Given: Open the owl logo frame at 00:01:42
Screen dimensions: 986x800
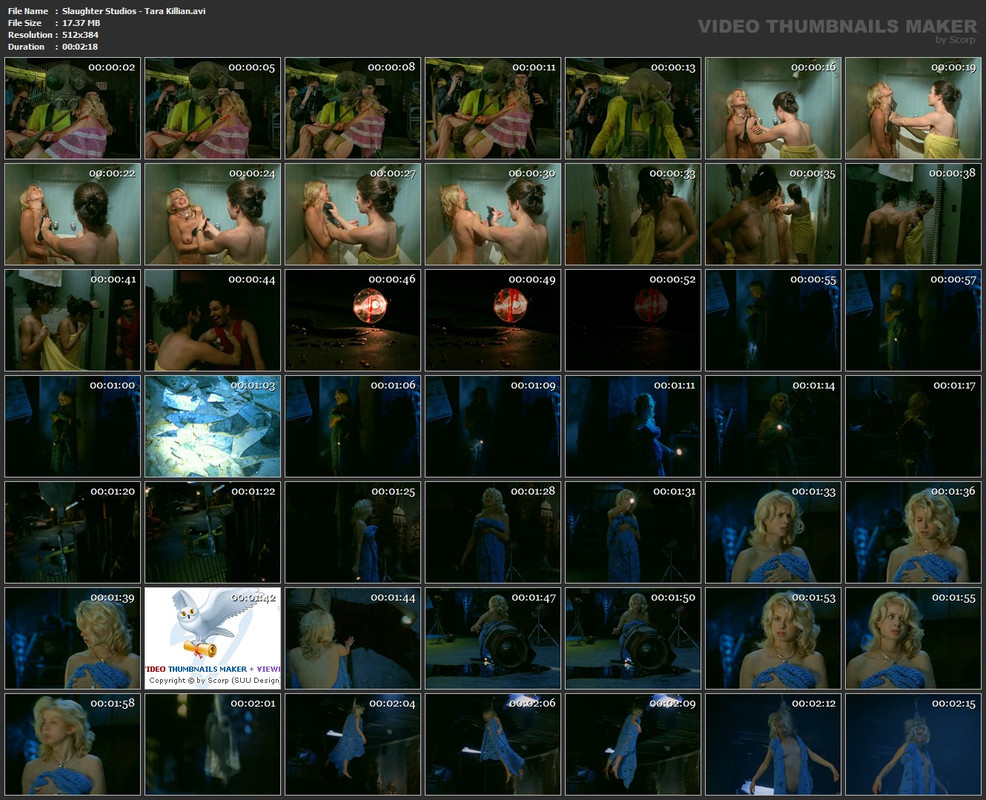Looking at the screenshot, I should [x=213, y=638].
